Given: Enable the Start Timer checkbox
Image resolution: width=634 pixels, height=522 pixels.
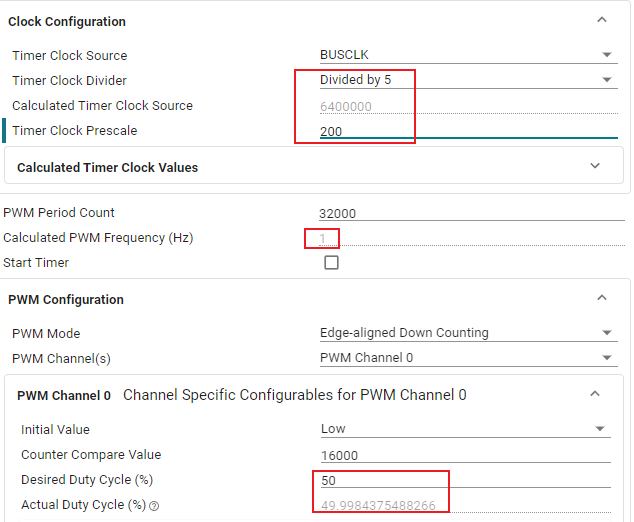Looking at the screenshot, I should click(331, 263).
